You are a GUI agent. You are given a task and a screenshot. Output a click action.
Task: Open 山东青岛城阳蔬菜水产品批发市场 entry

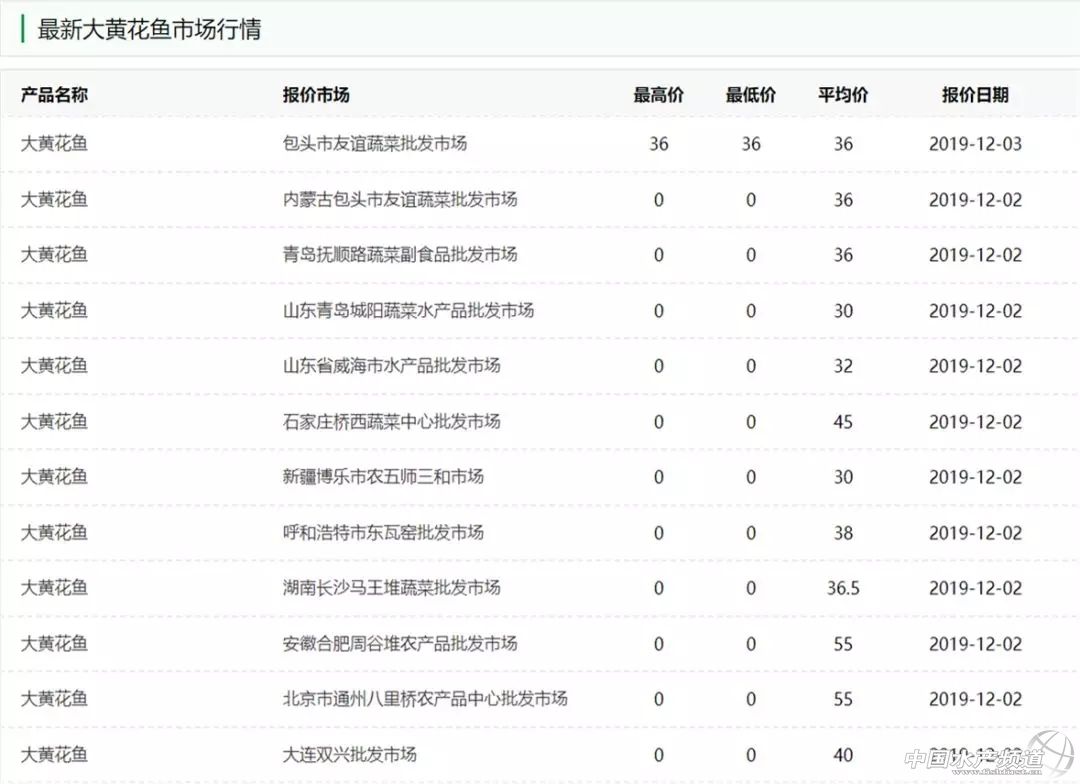click(408, 310)
